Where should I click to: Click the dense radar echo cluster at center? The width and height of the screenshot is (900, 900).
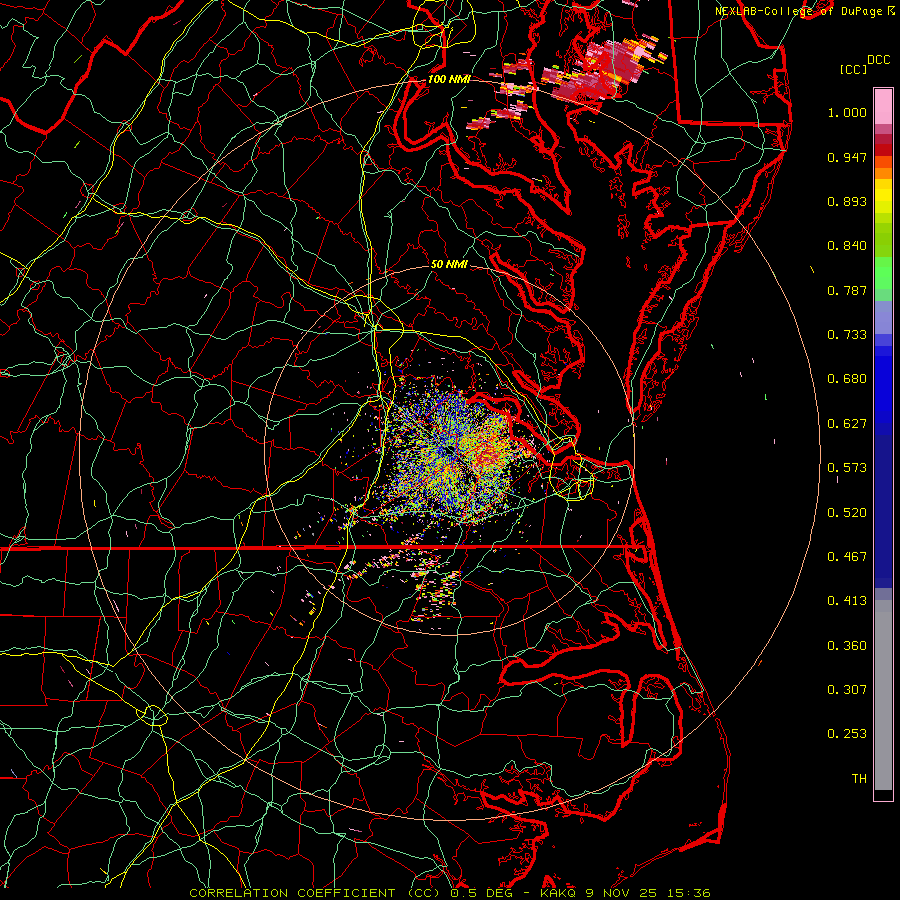[x=453, y=453]
